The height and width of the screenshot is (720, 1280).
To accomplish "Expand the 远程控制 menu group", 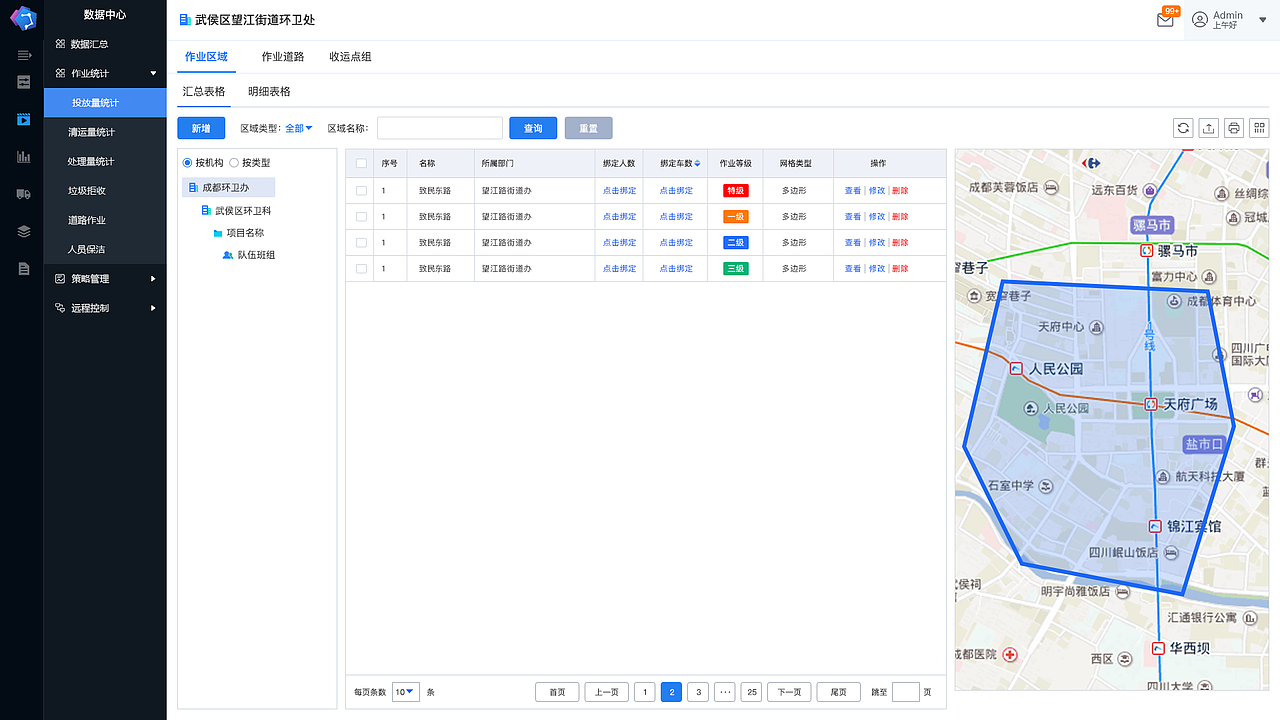I will [x=153, y=308].
